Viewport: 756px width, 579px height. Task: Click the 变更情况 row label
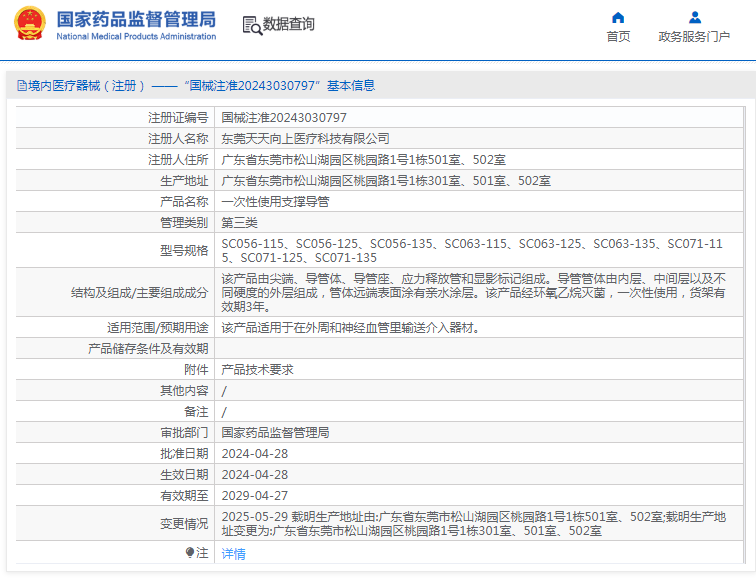coord(184,524)
